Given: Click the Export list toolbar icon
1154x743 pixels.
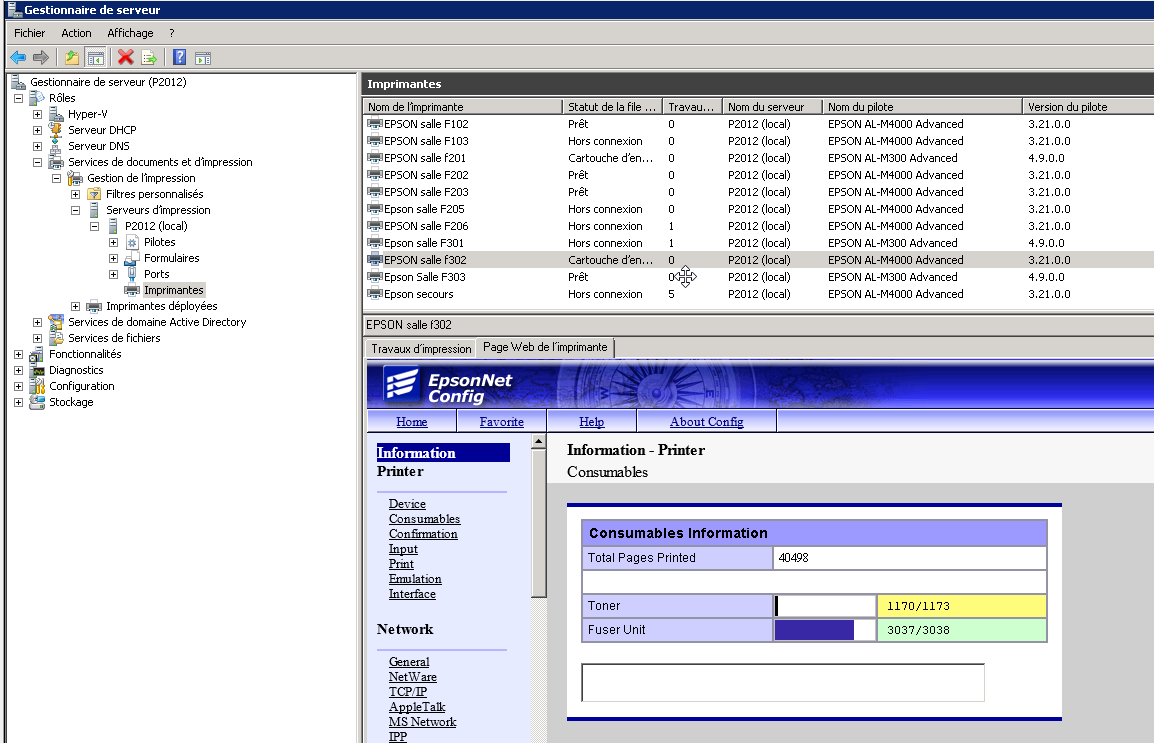Looking at the screenshot, I should point(148,58).
